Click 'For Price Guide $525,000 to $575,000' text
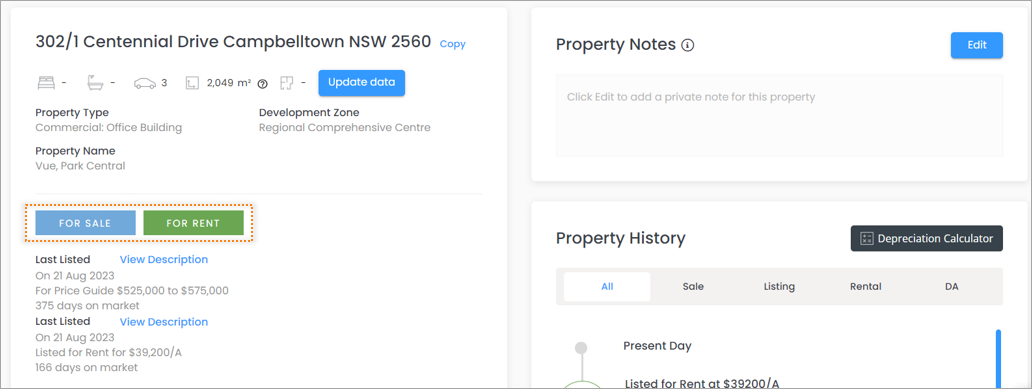Viewport: 1032px width, 389px height. (132, 290)
